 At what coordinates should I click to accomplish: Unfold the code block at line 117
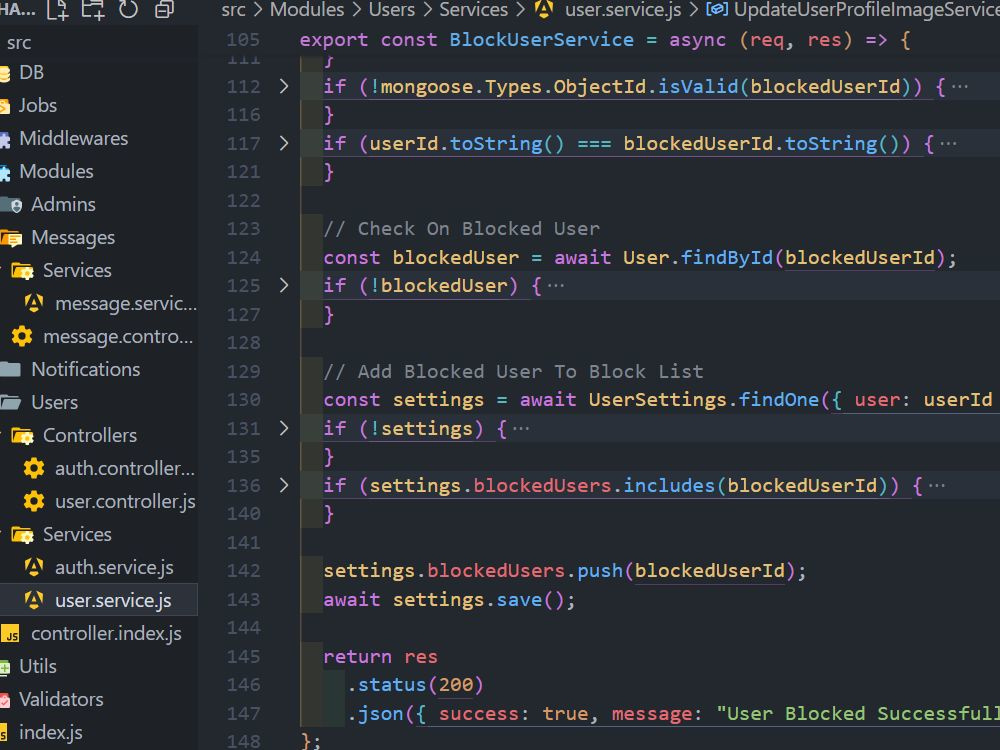[284, 143]
